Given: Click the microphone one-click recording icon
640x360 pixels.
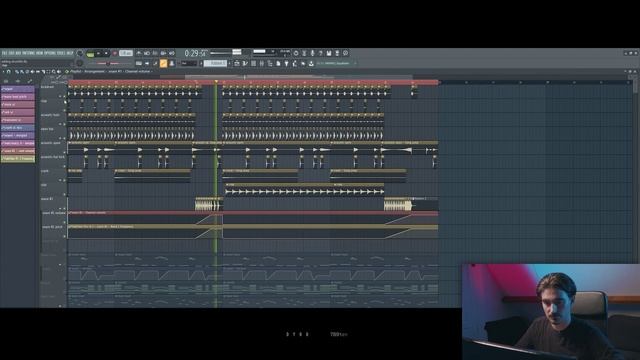Looking at the screenshot, I should click(x=312, y=53).
